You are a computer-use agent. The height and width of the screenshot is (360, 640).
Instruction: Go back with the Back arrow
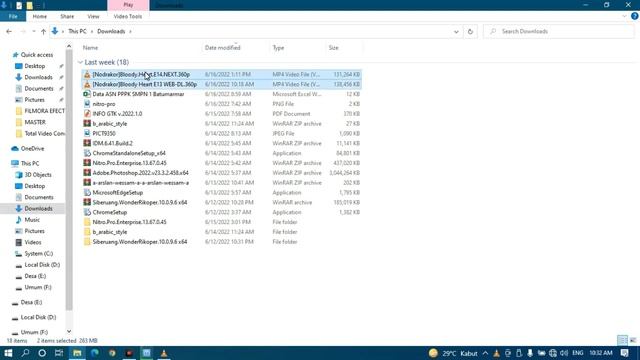pyautogui.click(x=9, y=31)
